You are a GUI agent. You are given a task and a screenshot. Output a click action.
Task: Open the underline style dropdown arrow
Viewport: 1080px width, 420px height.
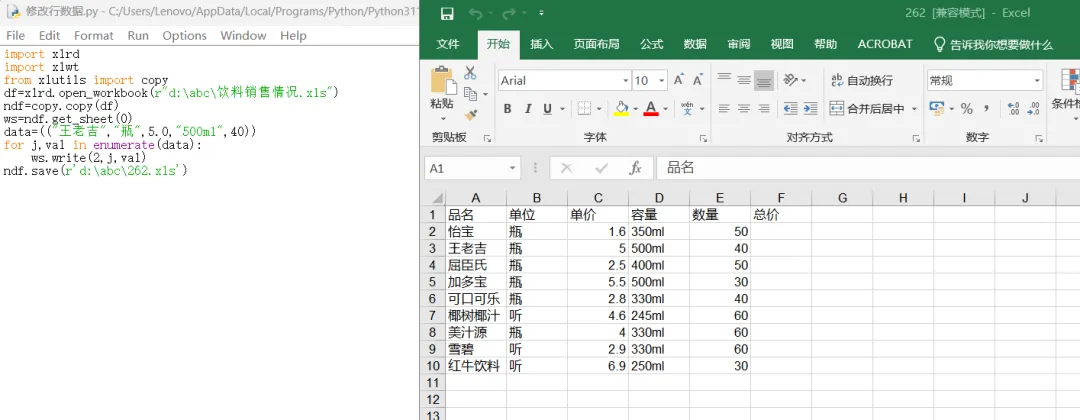point(562,109)
